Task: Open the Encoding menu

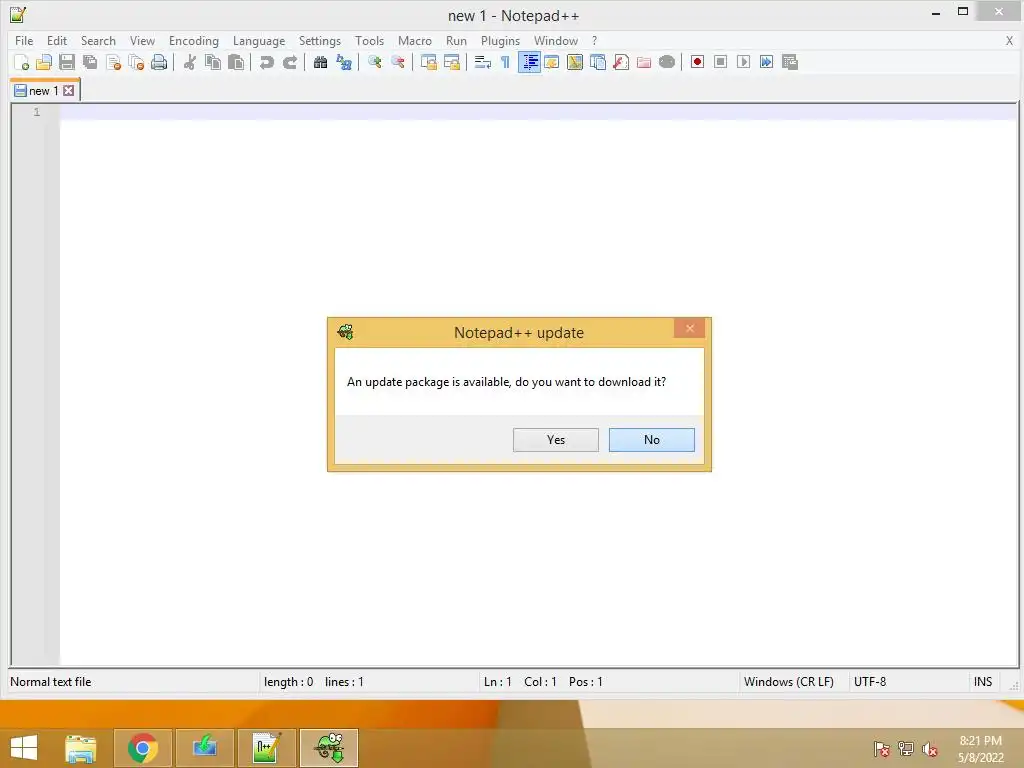Action: [194, 40]
